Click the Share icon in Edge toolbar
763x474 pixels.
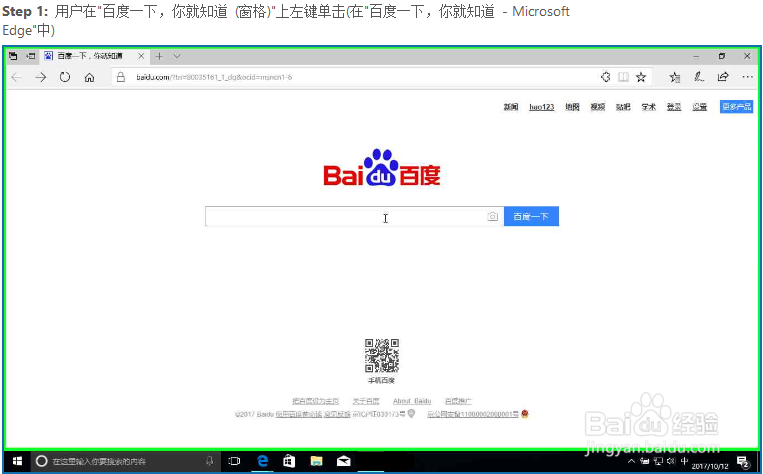(x=723, y=77)
